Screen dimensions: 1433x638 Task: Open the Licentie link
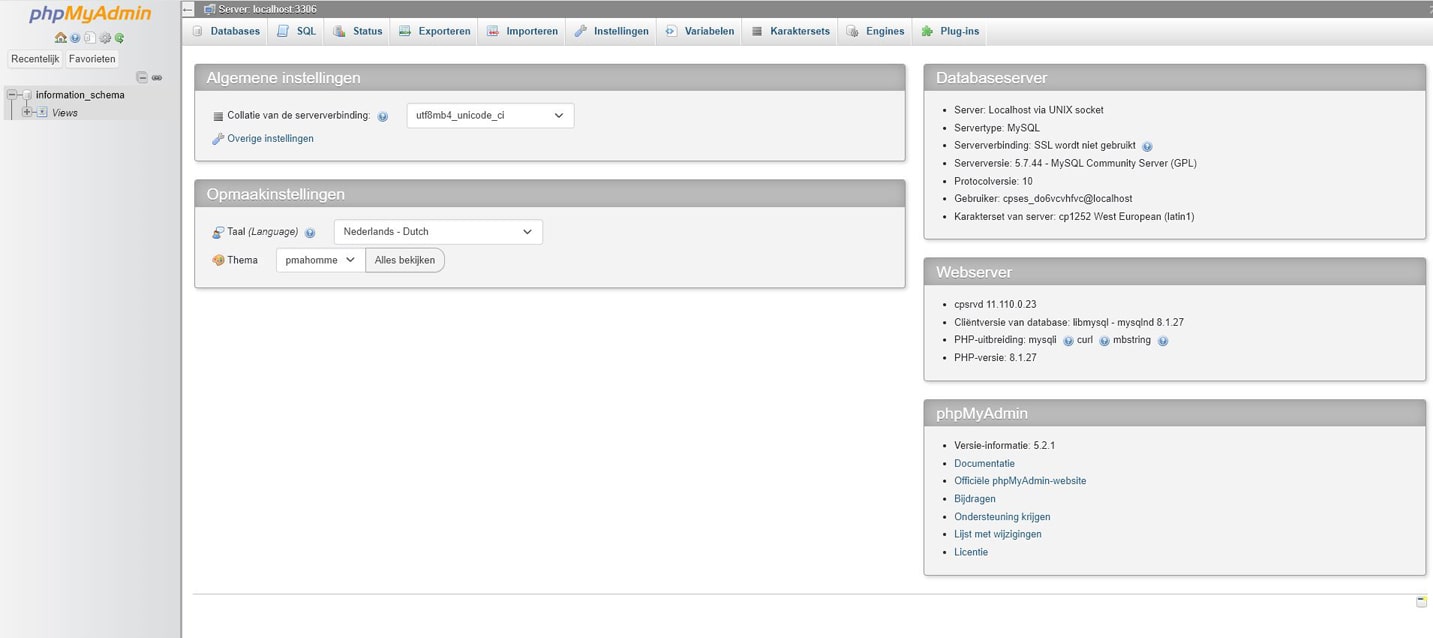(971, 552)
